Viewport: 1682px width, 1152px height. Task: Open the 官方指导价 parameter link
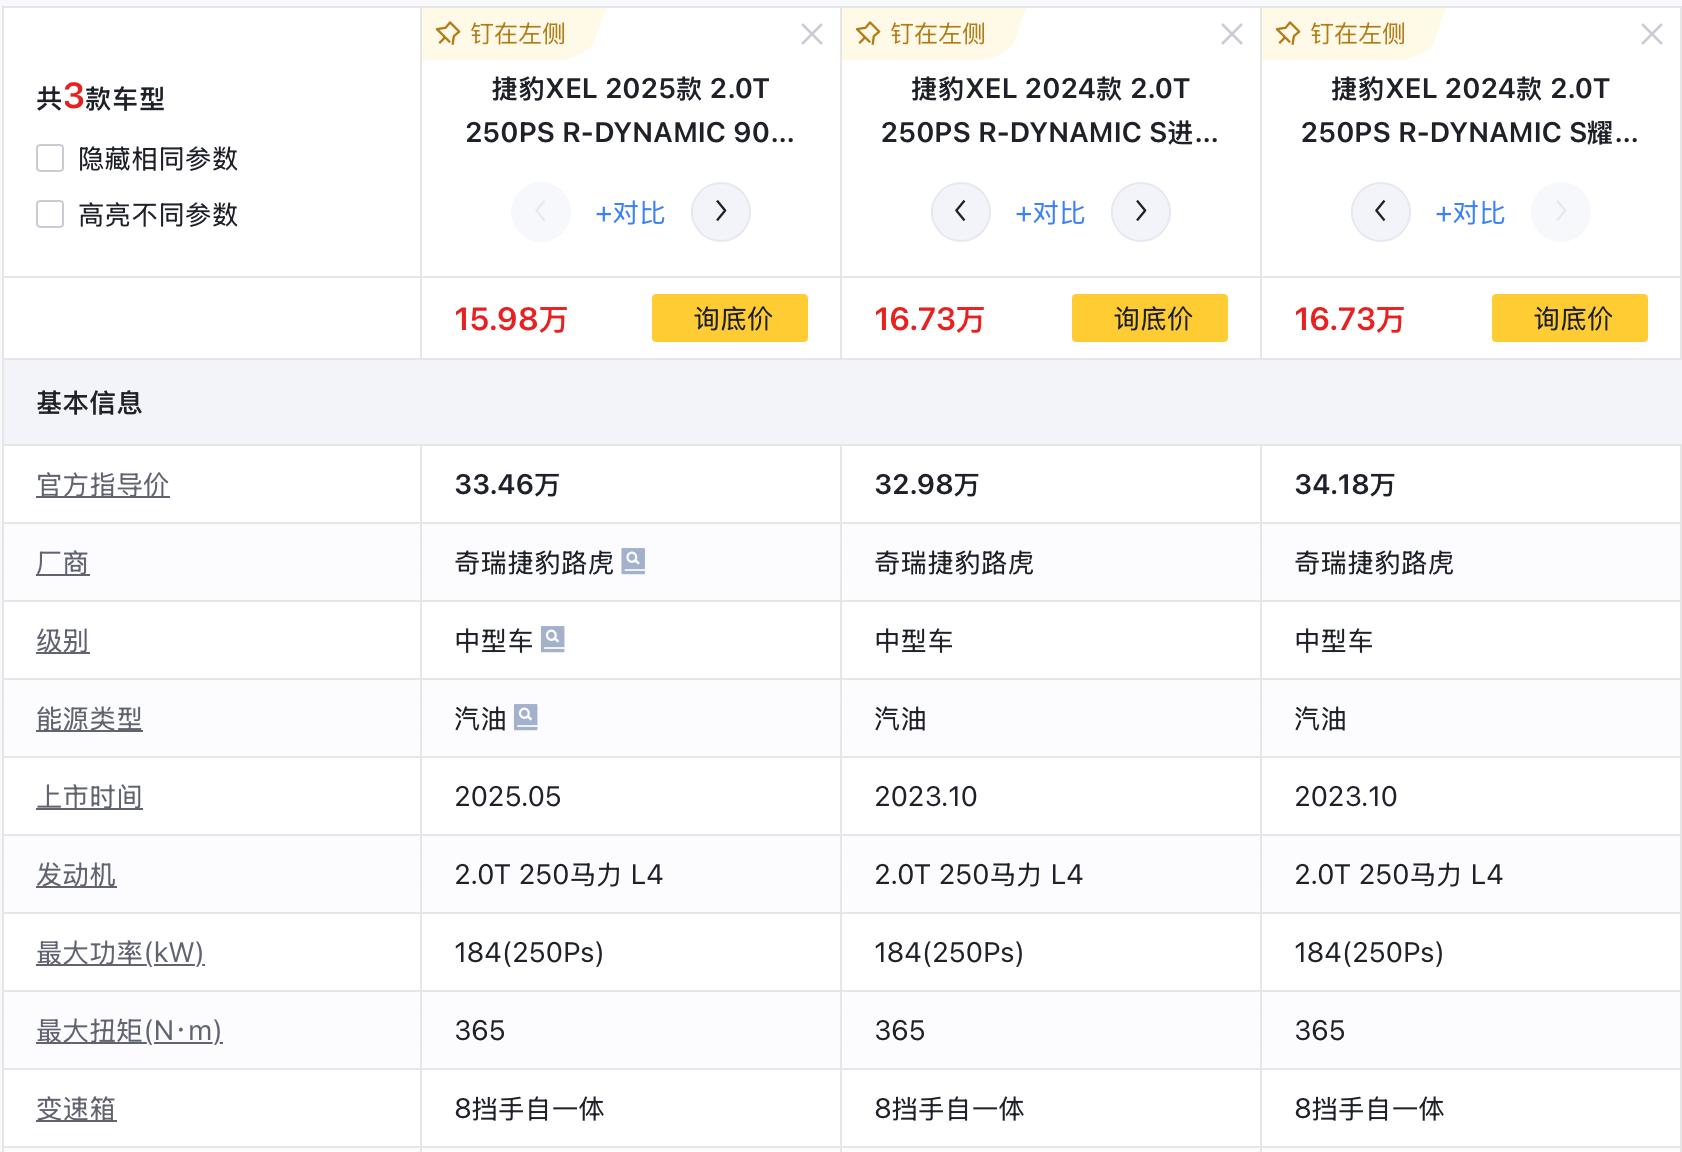103,485
